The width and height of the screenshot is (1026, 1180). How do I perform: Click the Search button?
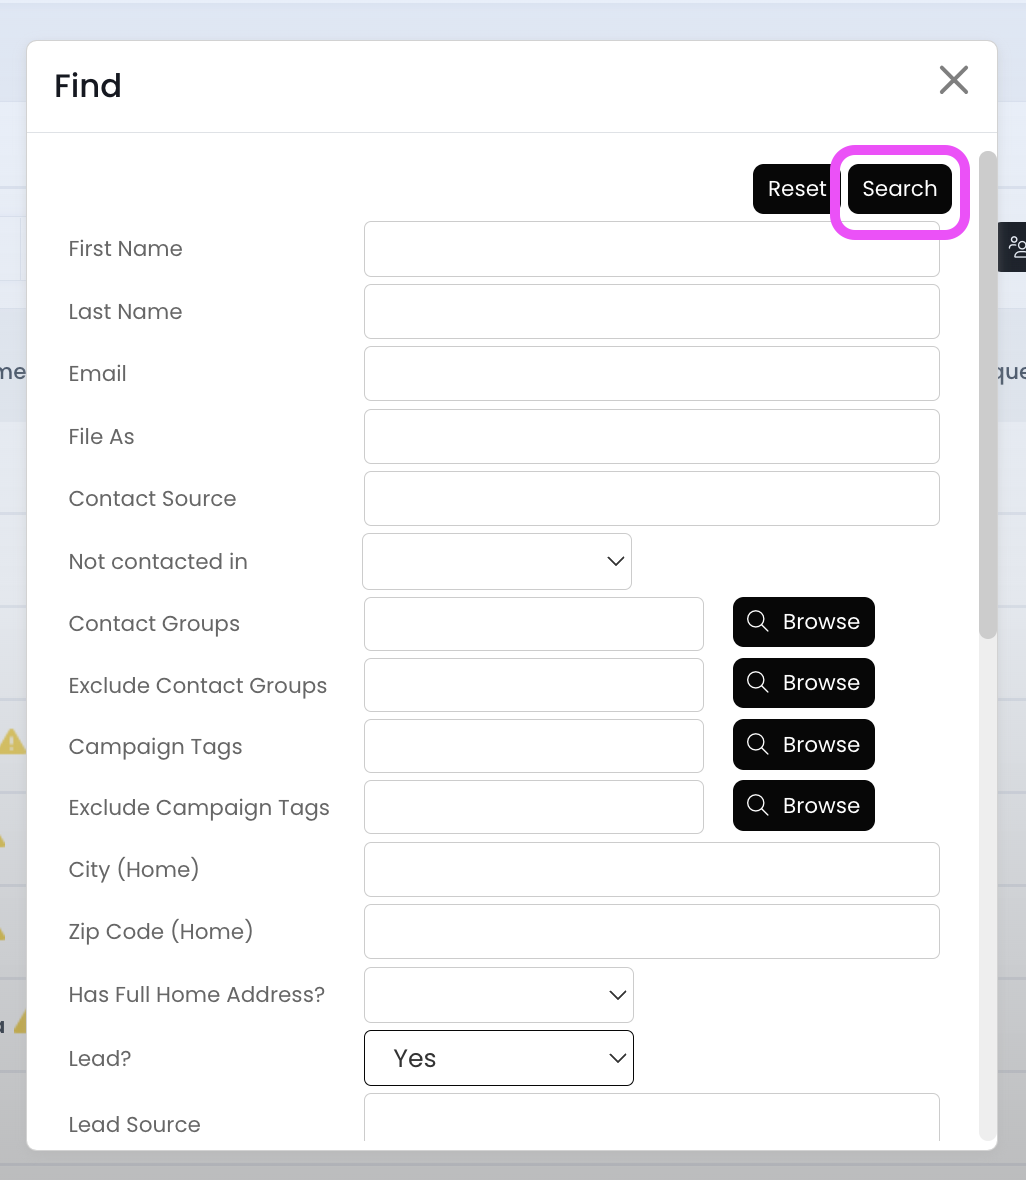coord(899,189)
